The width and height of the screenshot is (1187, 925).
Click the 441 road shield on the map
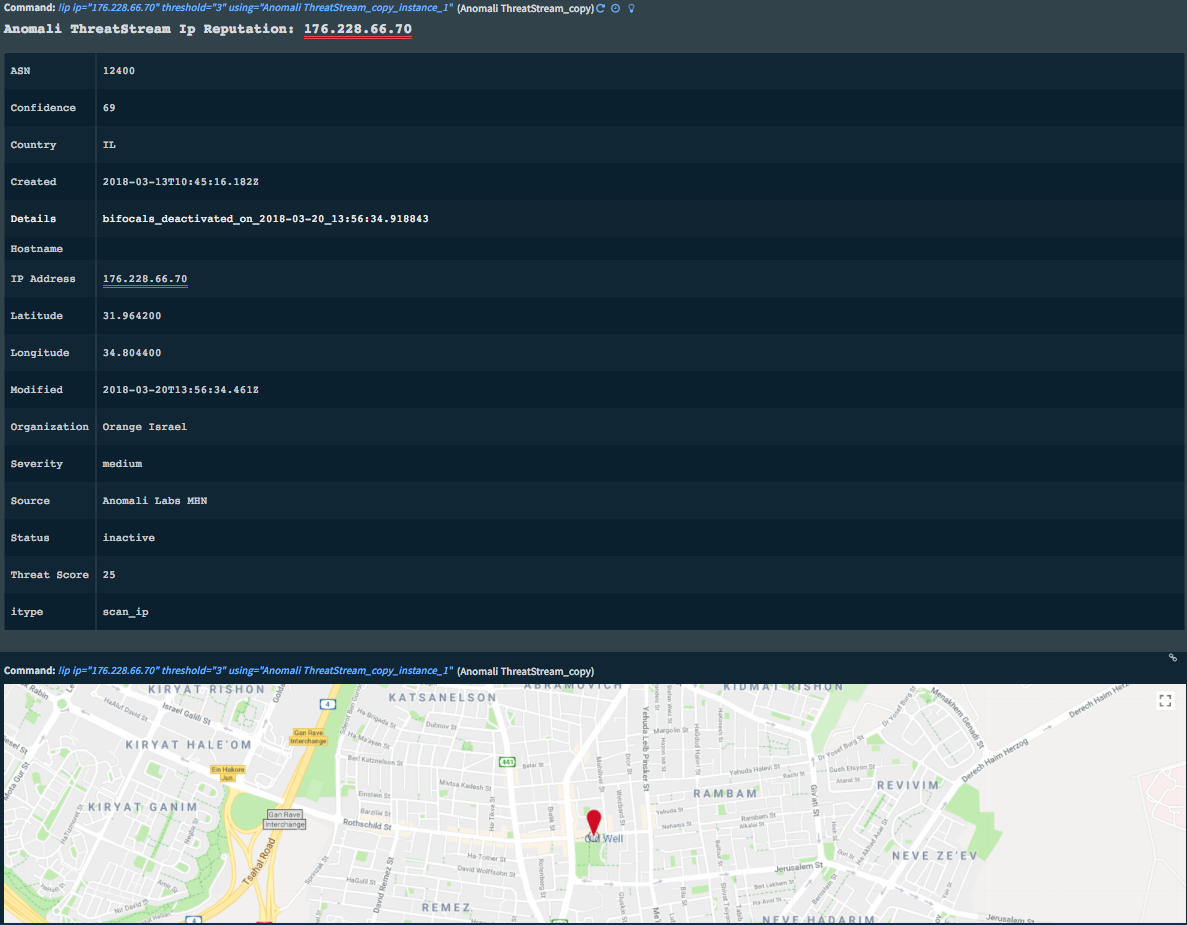click(508, 762)
